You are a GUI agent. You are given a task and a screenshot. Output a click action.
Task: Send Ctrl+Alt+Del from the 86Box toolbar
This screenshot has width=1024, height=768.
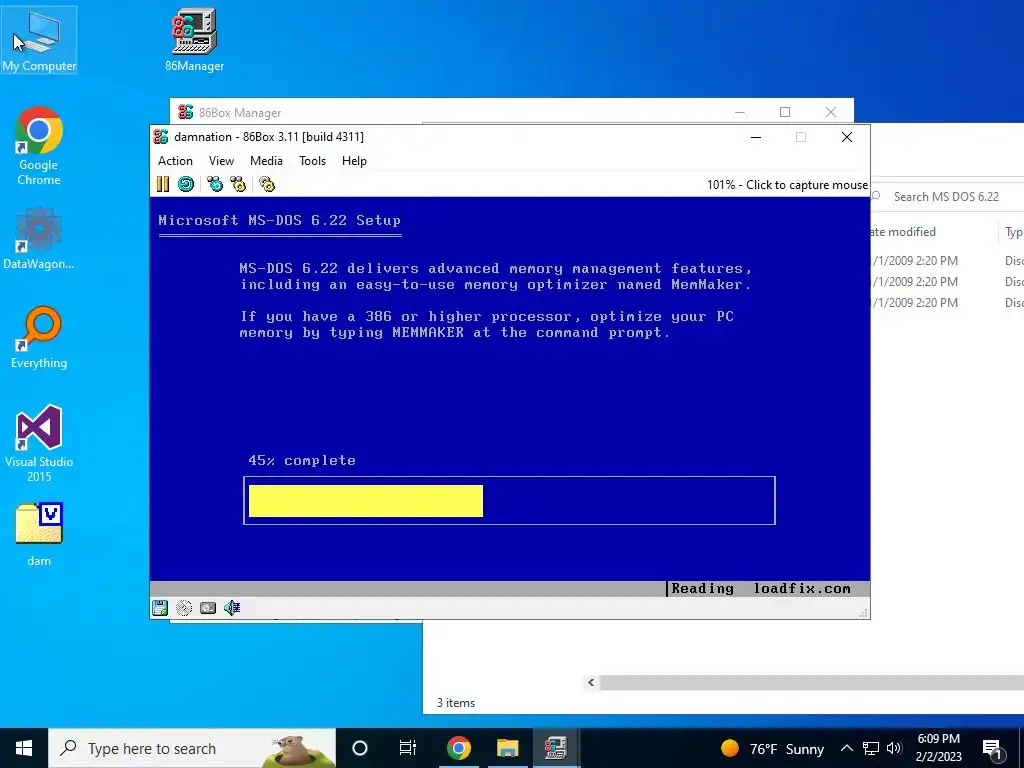click(215, 185)
